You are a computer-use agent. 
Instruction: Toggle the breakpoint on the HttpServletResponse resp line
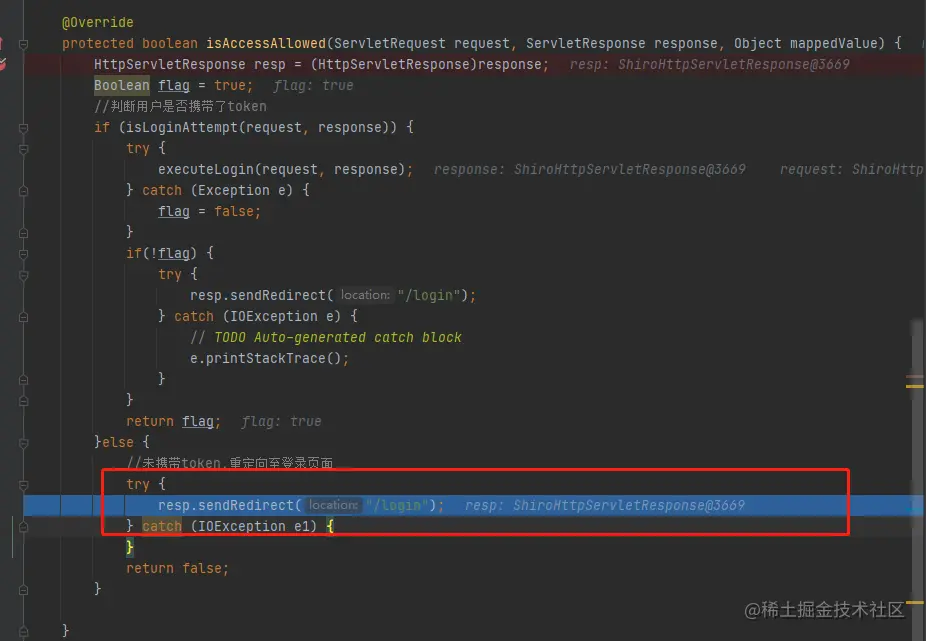[x=3, y=64]
